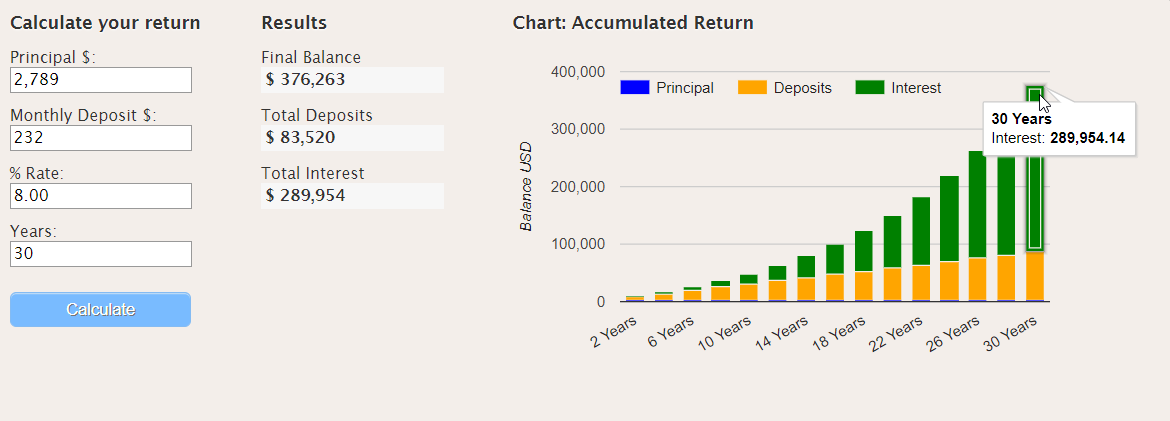
Task: Select the Monthly Deposit $ field
Action: (x=101, y=138)
